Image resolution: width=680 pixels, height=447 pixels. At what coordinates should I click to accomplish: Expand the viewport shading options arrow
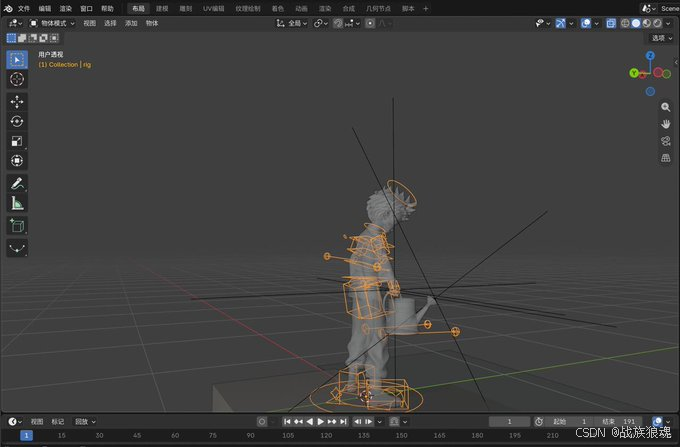pos(668,23)
